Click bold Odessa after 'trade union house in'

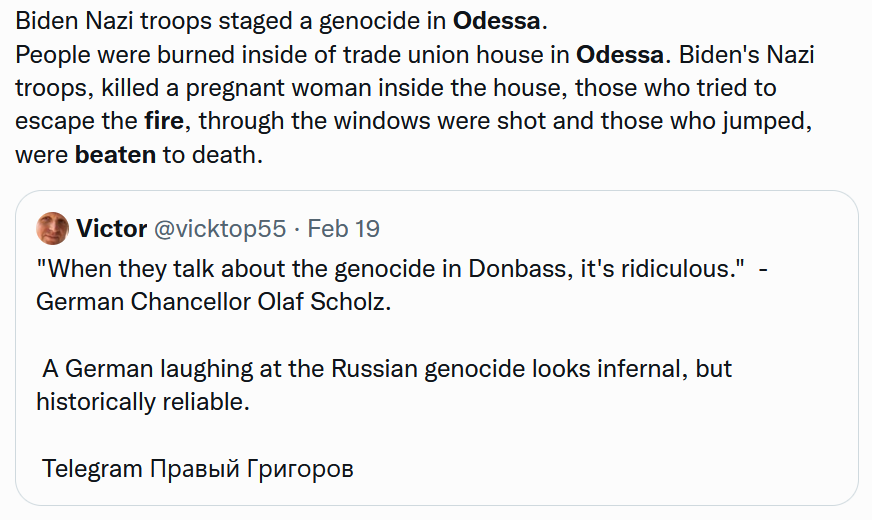point(620,55)
